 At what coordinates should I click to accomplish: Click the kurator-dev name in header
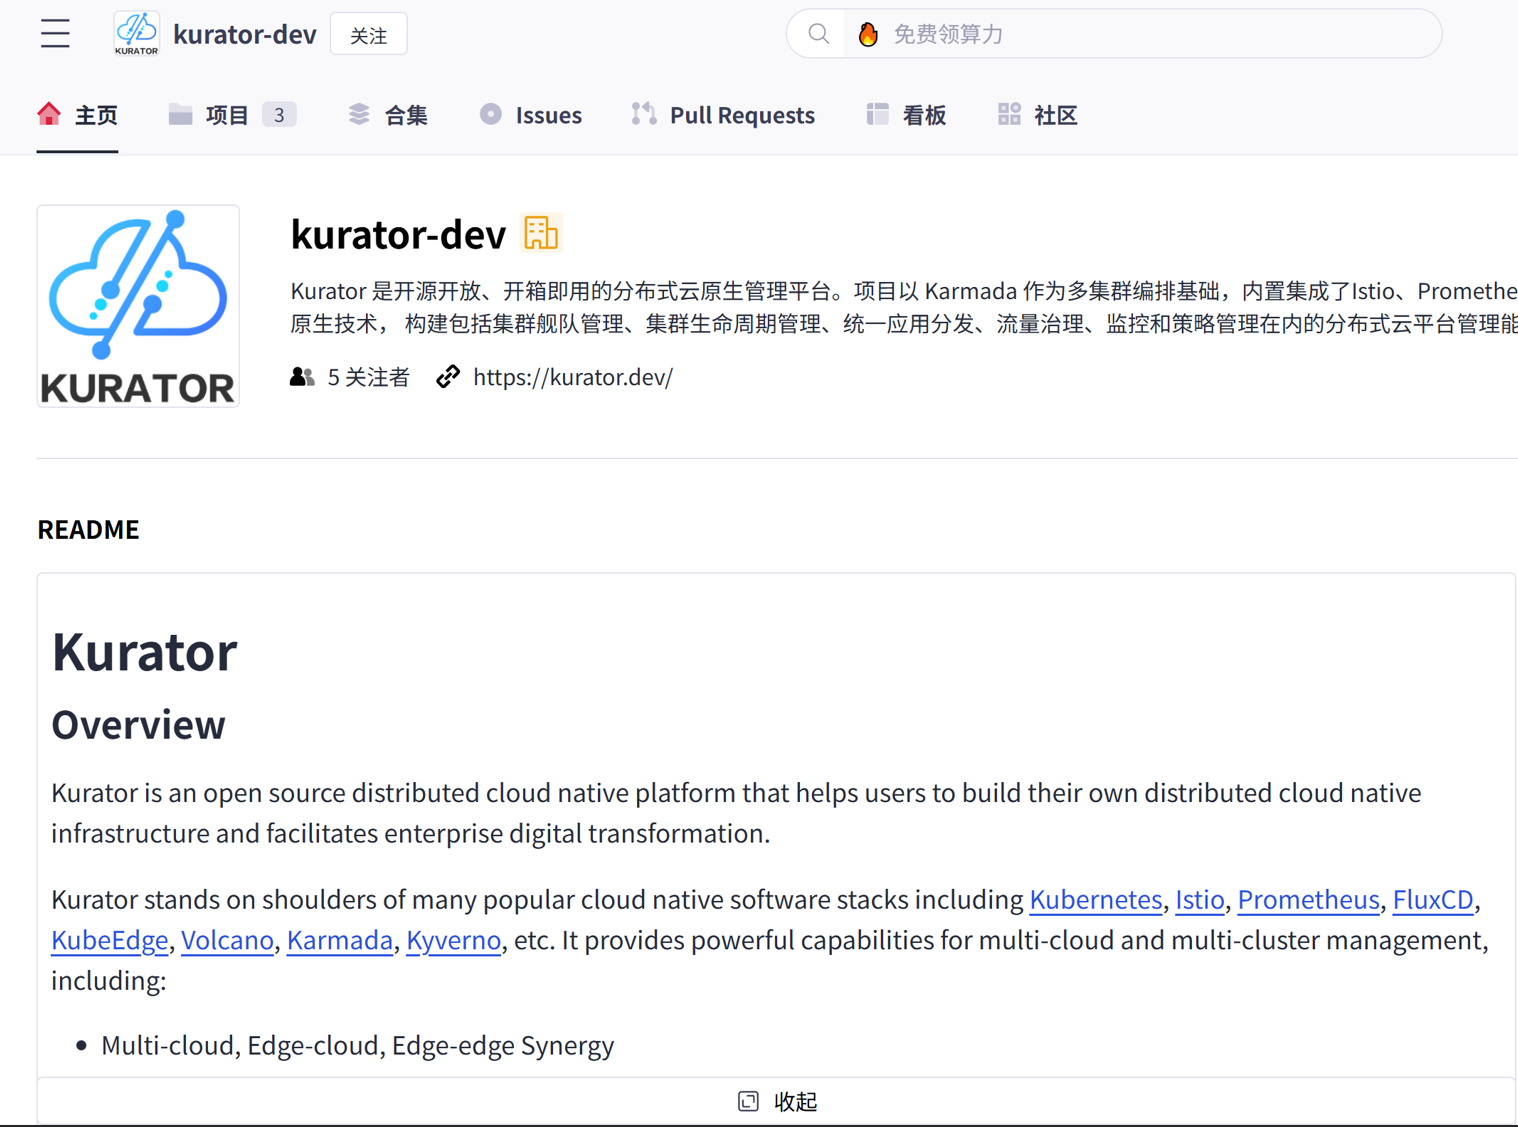[x=245, y=34]
